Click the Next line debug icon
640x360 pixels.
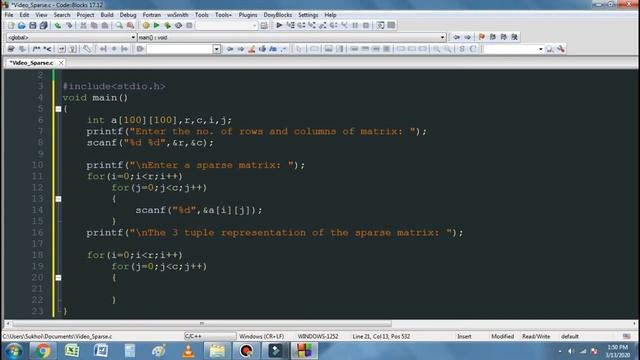click(301, 25)
